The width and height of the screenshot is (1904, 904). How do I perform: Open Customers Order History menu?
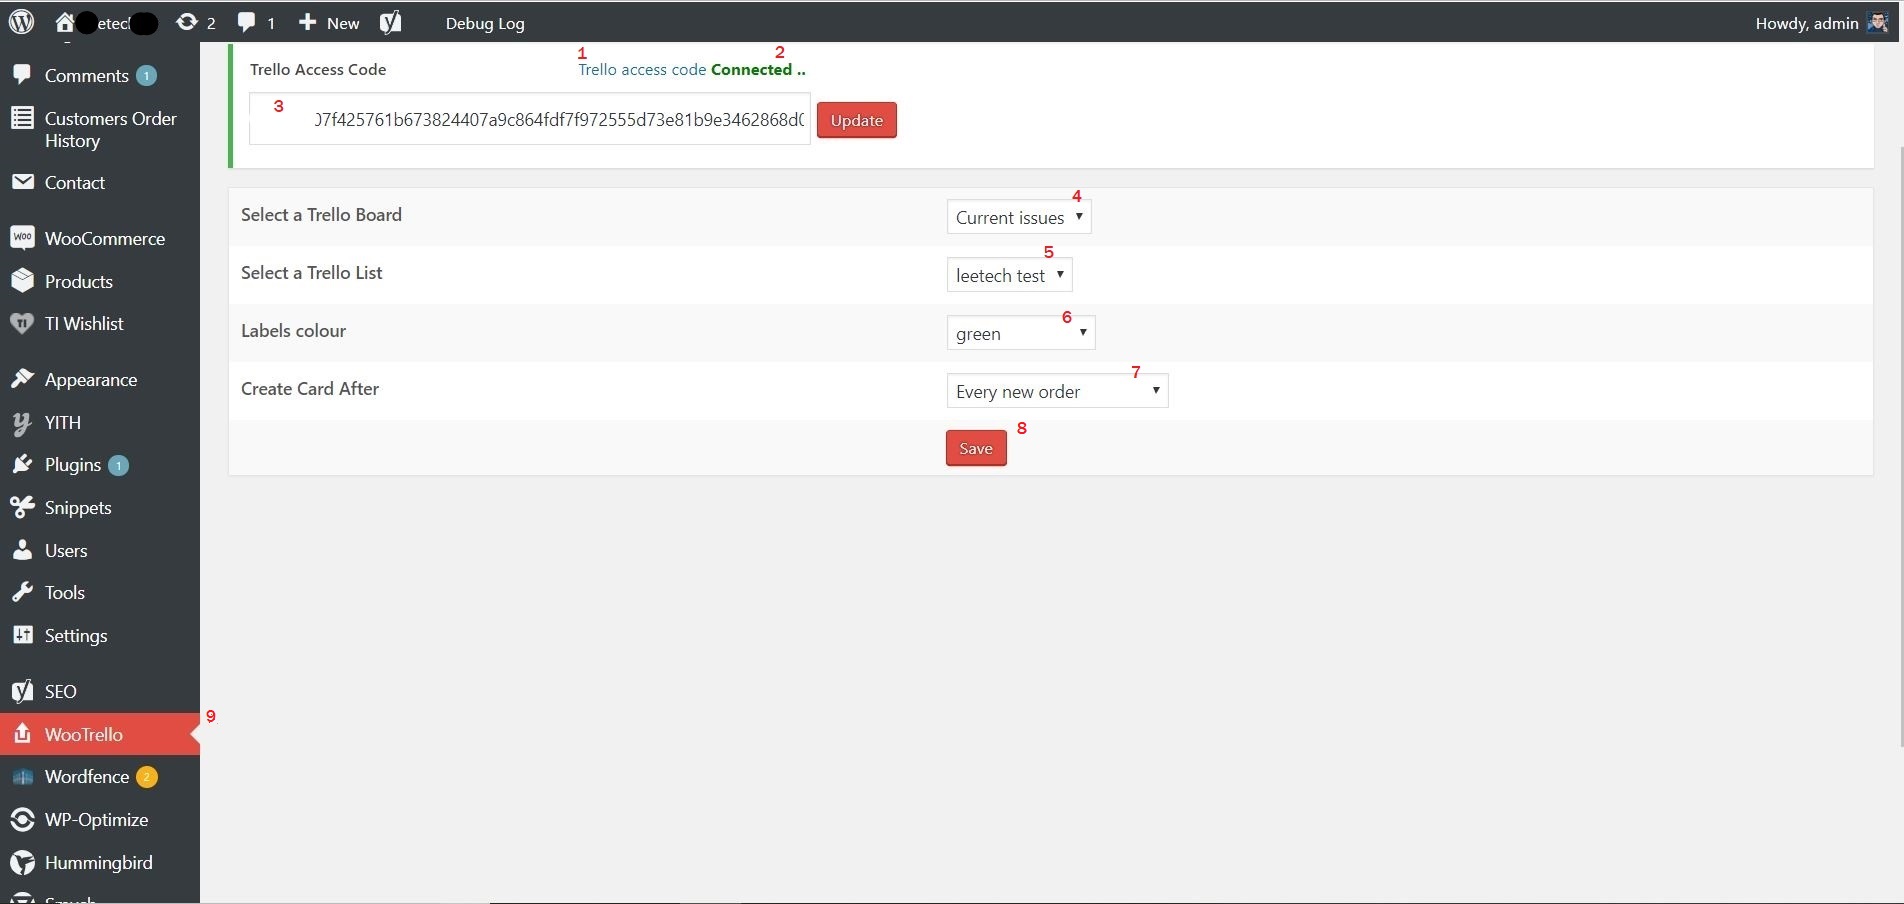[111, 130]
